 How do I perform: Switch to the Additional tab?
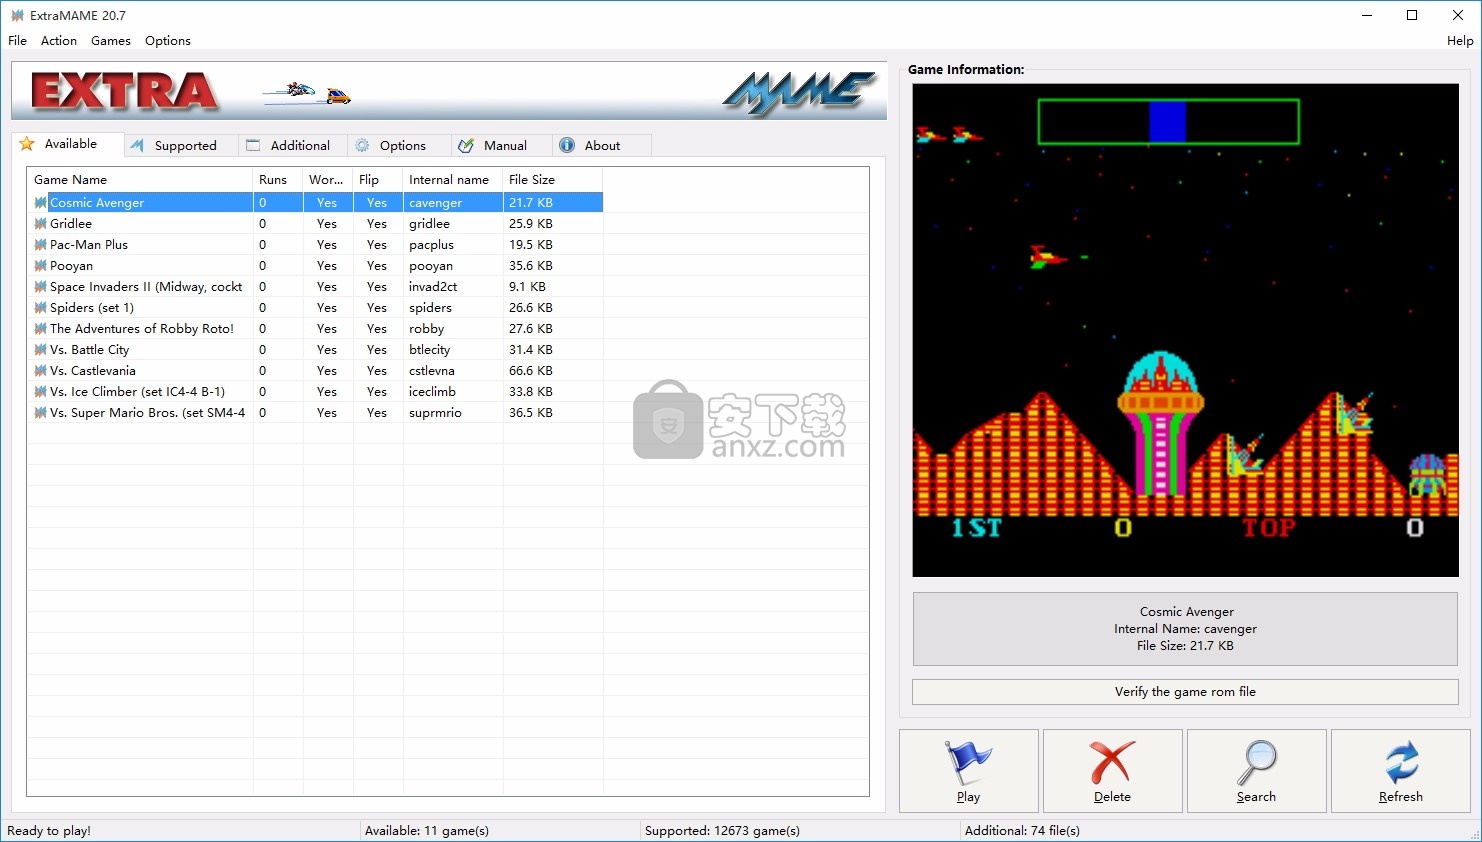click(293, 145)
